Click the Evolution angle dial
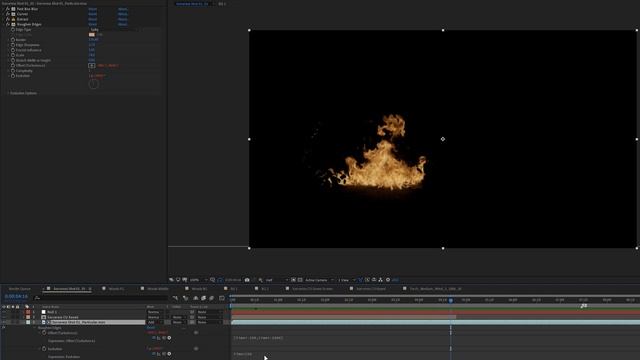The width and height of the screenshot is (640, 360). click(x=93, y=84)
